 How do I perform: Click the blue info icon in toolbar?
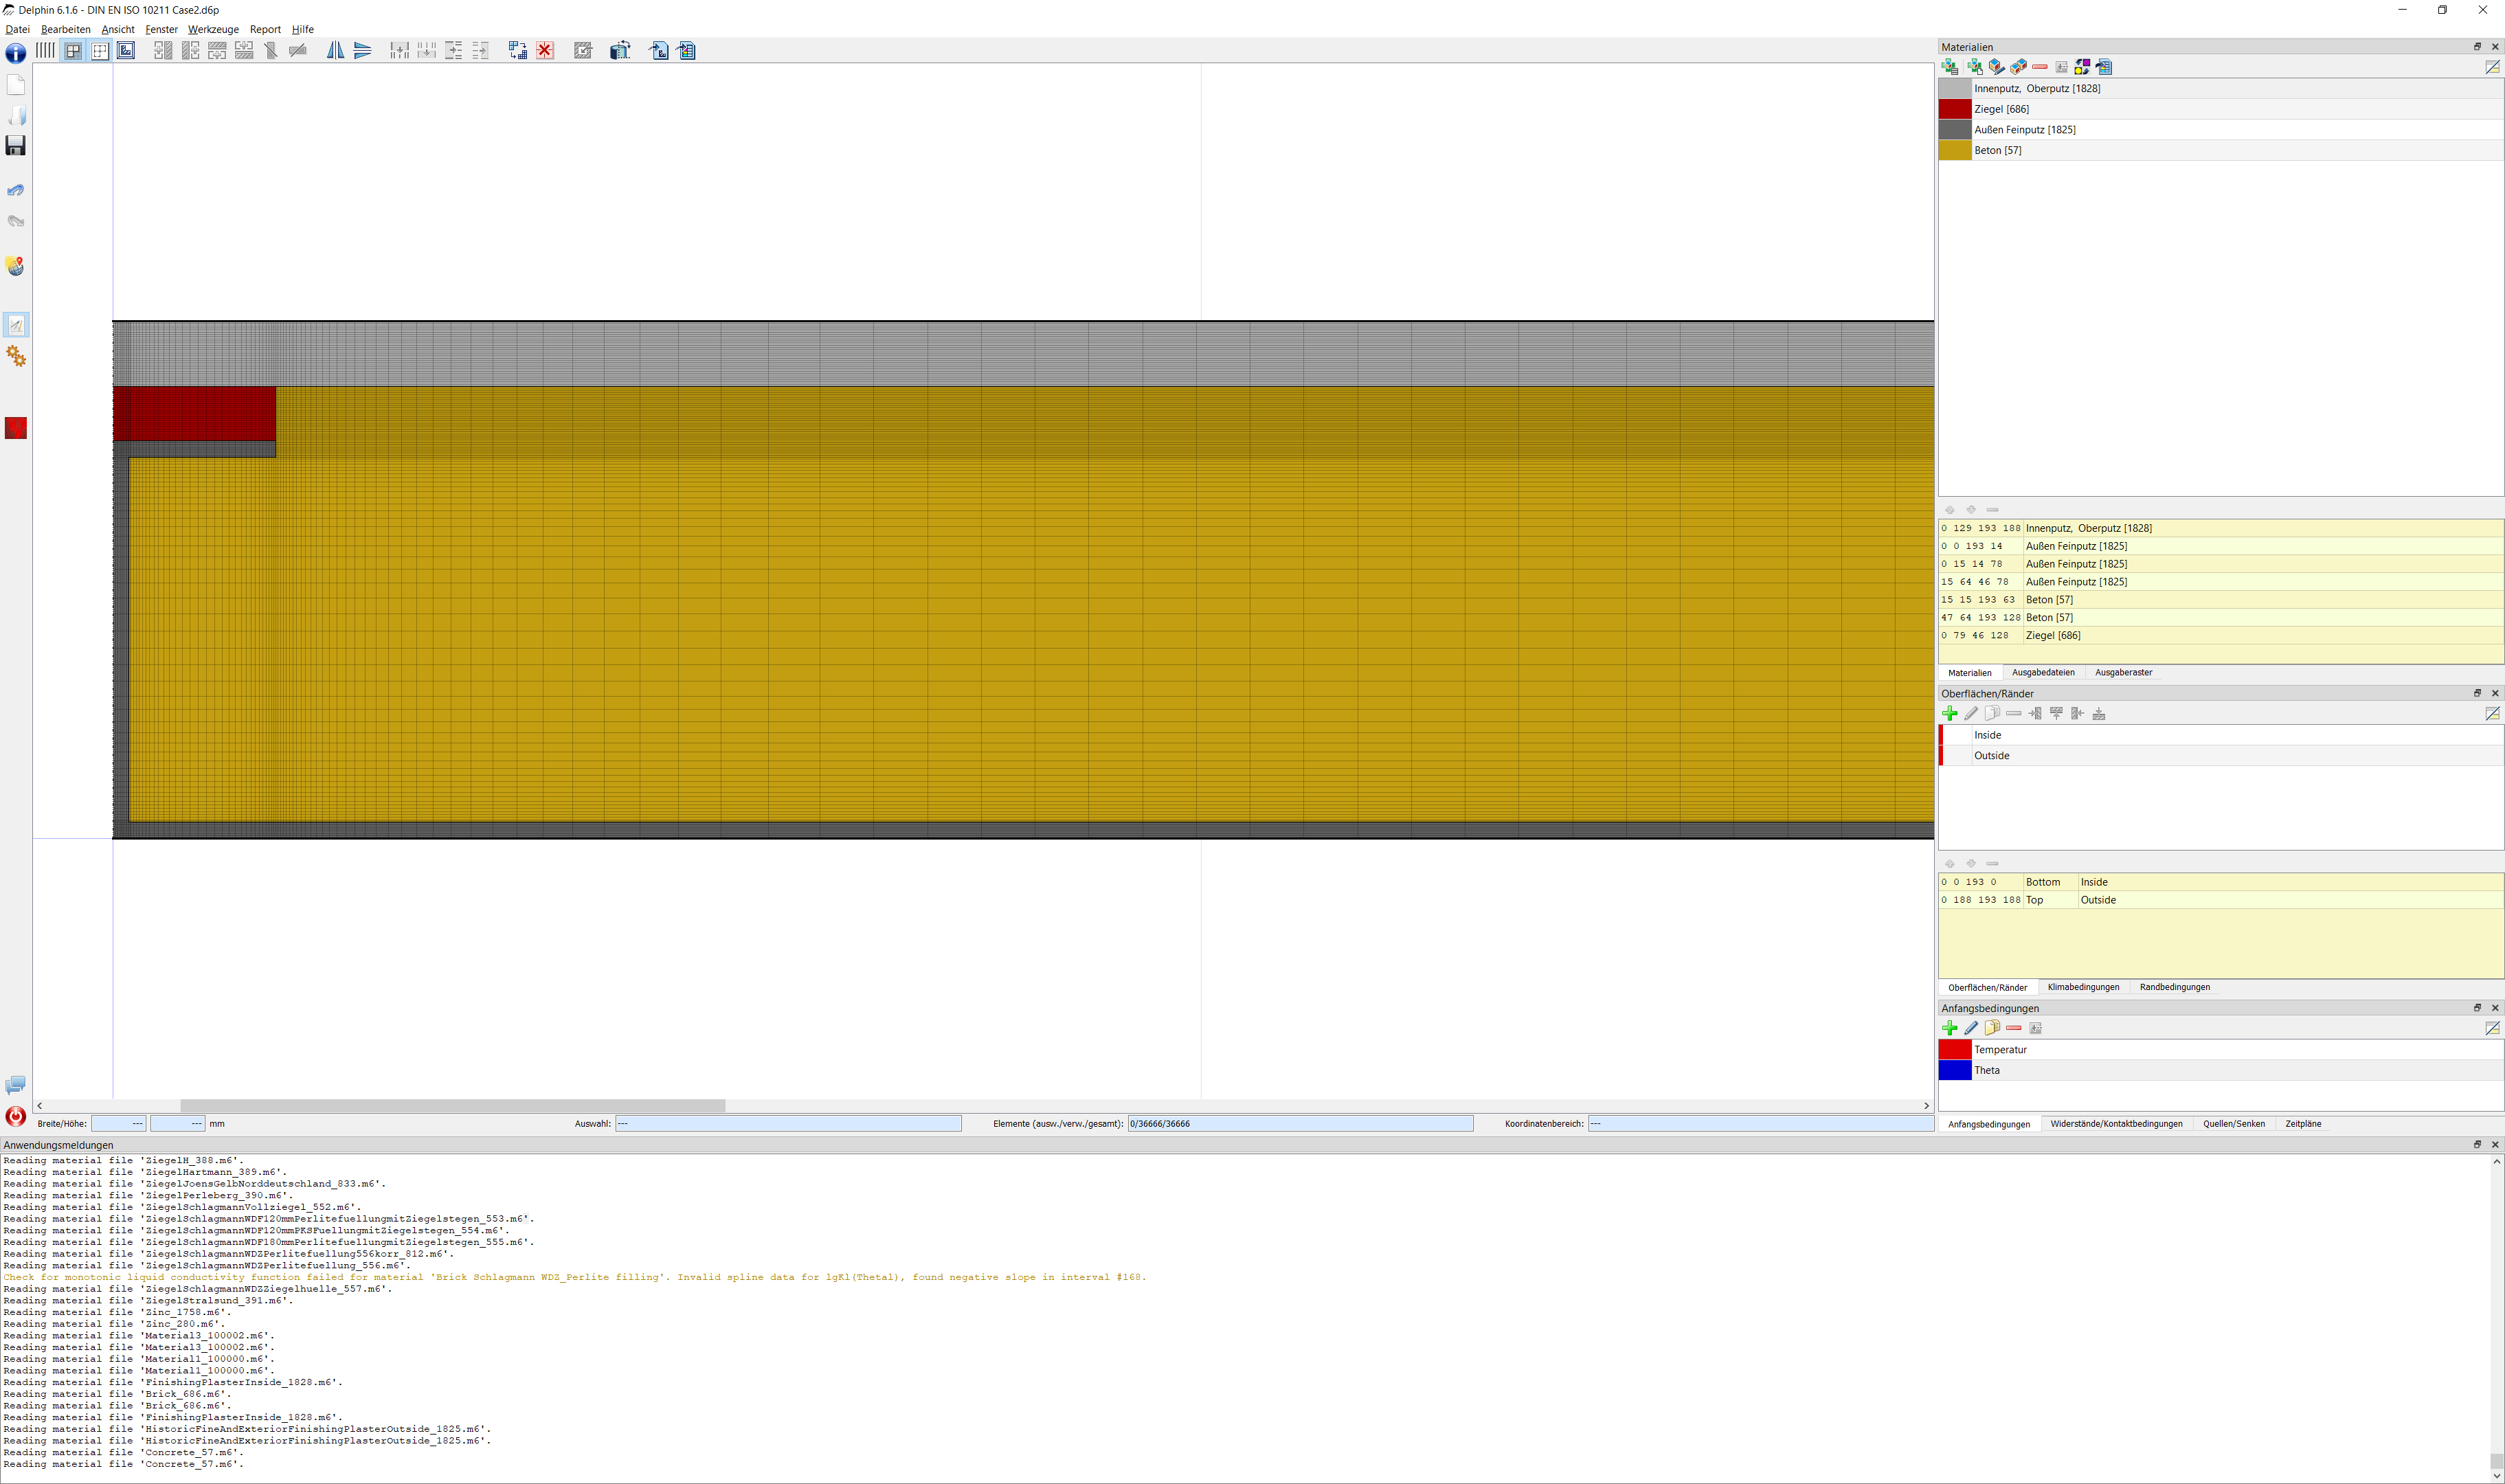[16, 53]
